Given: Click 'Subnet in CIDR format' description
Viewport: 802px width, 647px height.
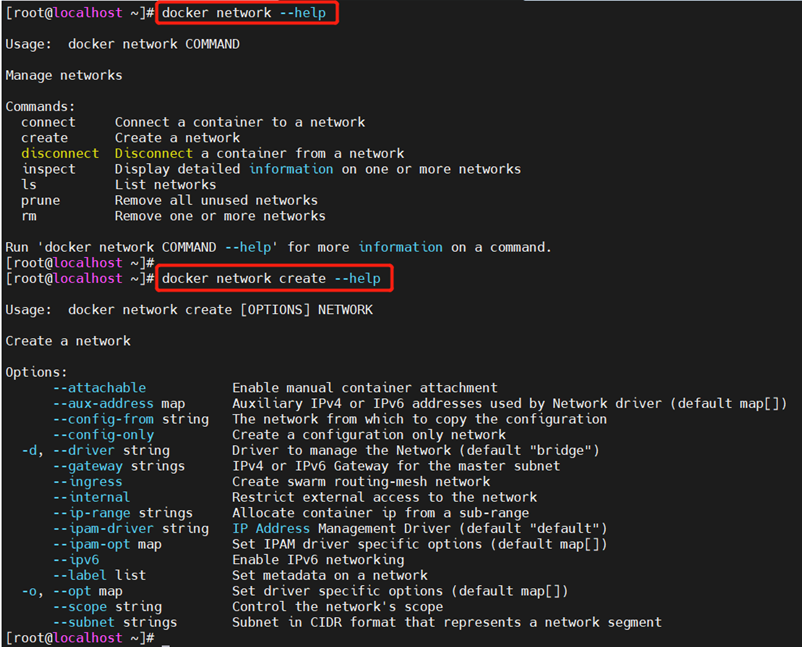Looking at the screenshot, I should point(447,622).
